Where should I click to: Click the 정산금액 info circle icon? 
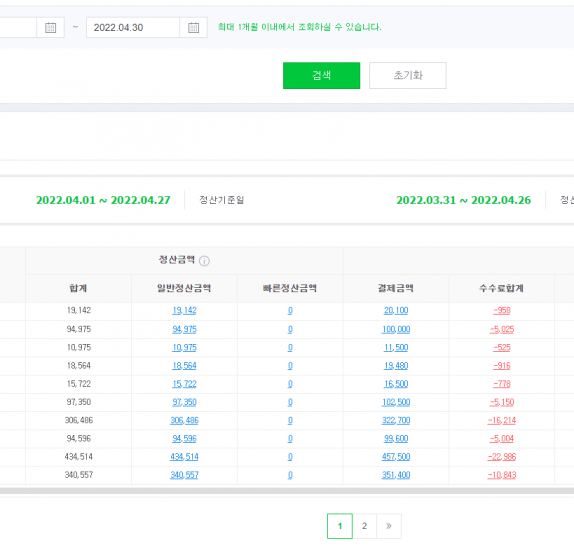tap(204, 261)
